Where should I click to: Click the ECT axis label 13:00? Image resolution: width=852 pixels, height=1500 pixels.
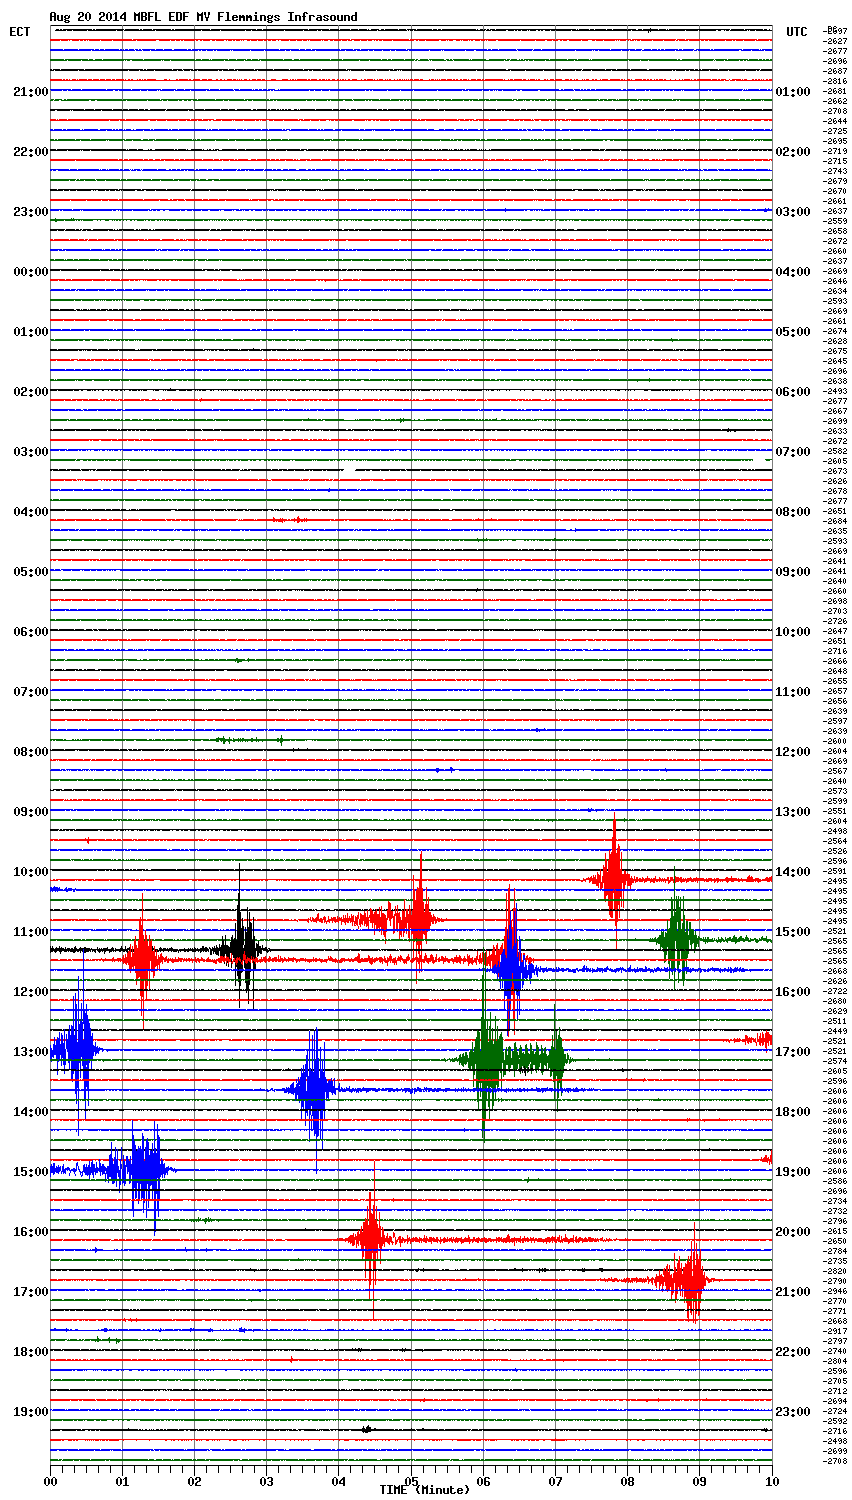(30, 1052)
